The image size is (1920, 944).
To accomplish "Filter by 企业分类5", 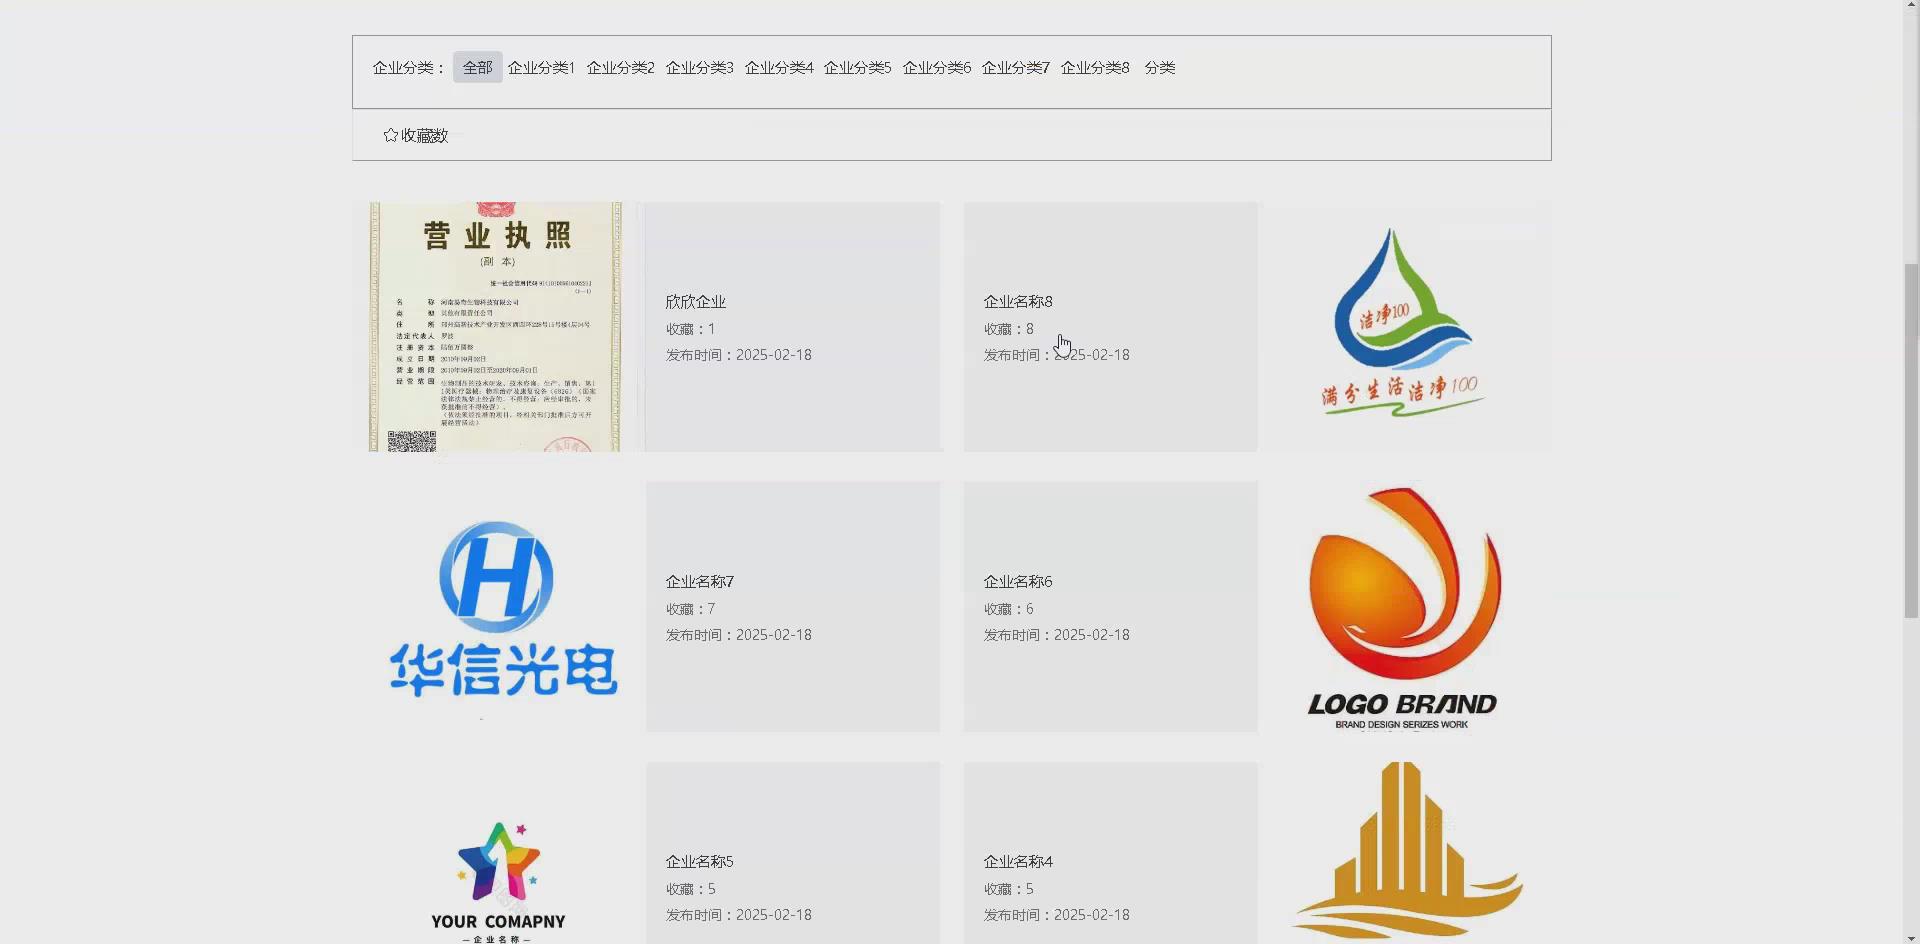I will click(857, 67).
